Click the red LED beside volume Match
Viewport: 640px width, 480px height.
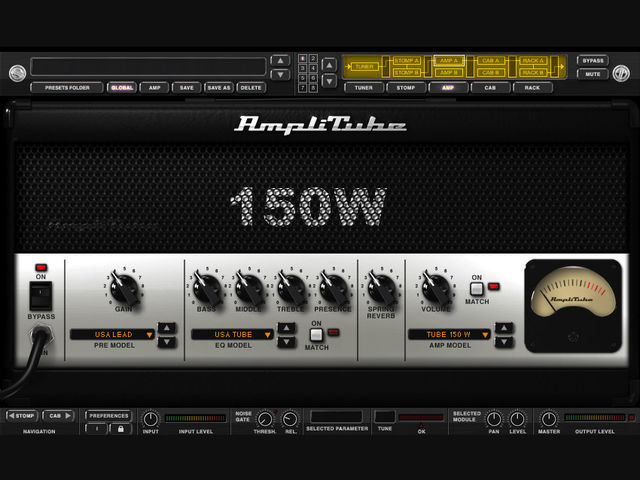pos(493,286)
